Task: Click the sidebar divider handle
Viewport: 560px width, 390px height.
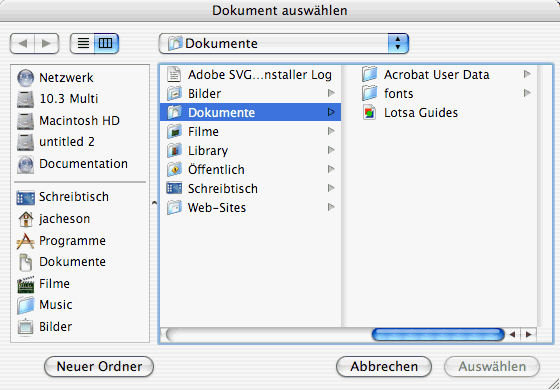Action: point(154,203)
